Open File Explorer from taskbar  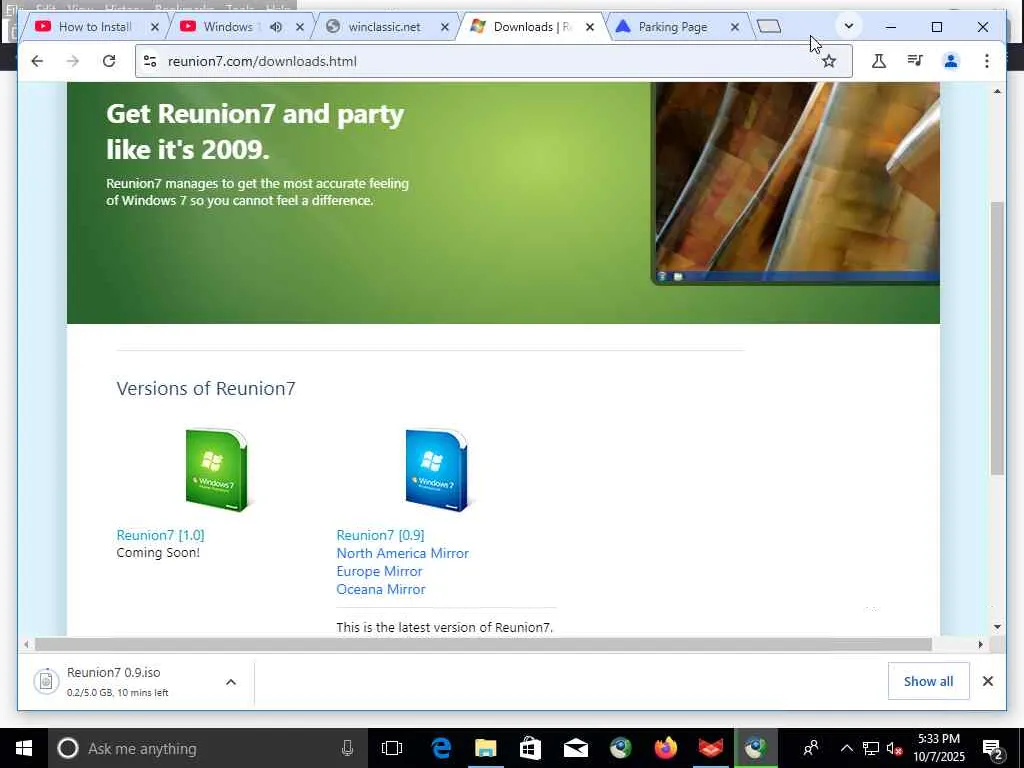(485, 748)
